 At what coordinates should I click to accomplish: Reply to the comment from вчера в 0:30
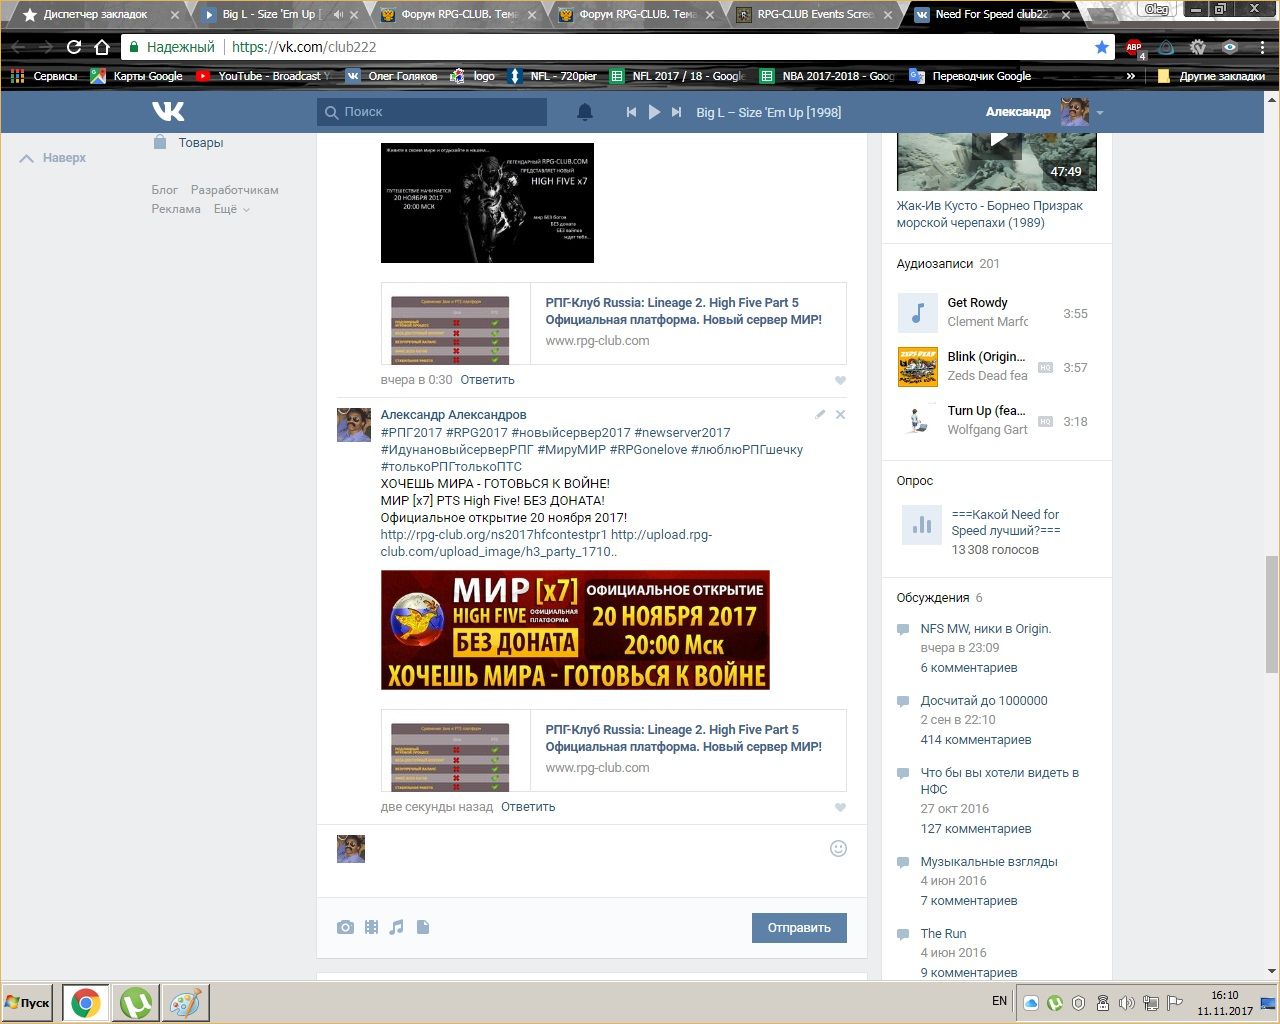[487, 380]
